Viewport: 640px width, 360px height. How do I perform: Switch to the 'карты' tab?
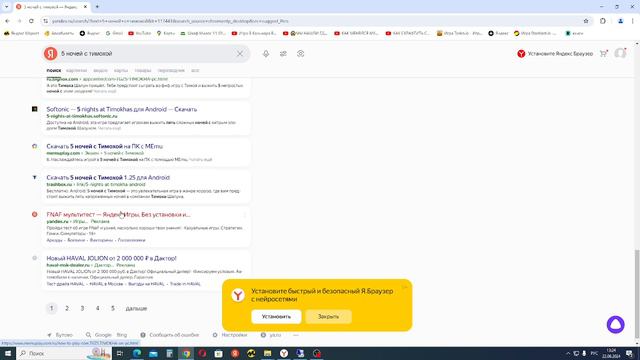[x=121, y=70]
